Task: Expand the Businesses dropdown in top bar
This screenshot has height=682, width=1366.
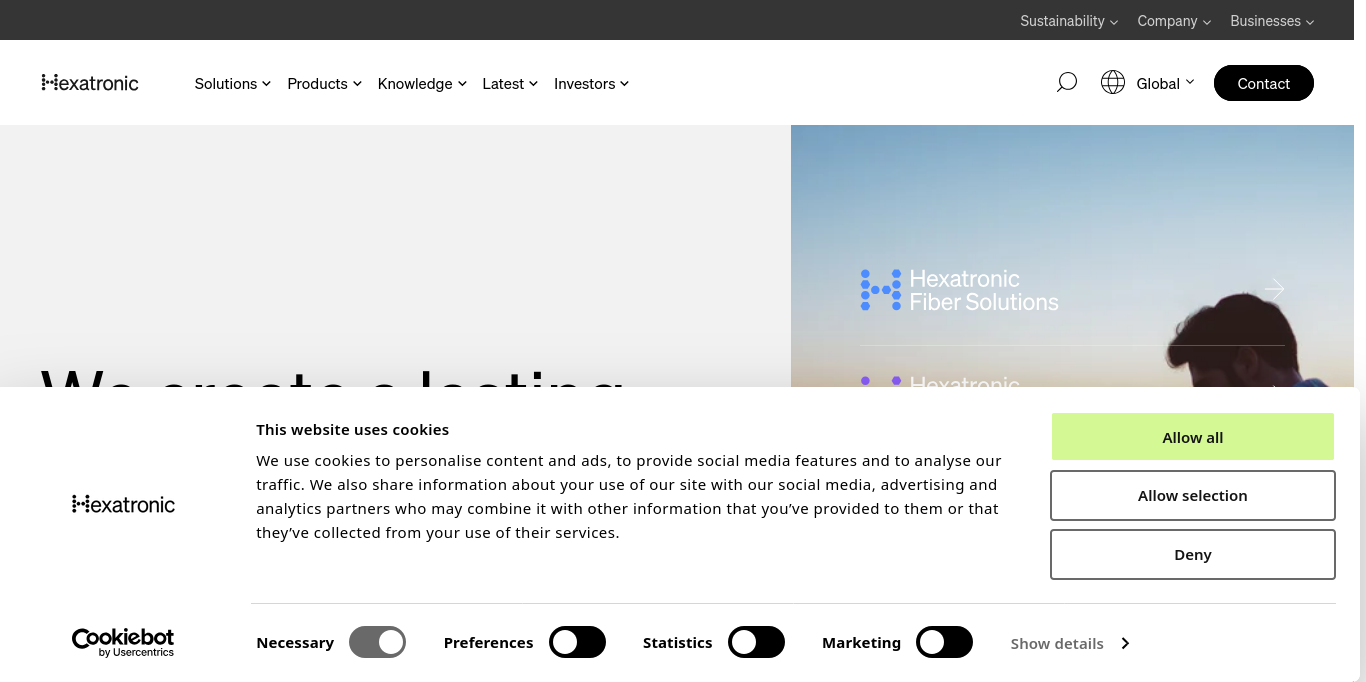Action: coord(1272,20)
